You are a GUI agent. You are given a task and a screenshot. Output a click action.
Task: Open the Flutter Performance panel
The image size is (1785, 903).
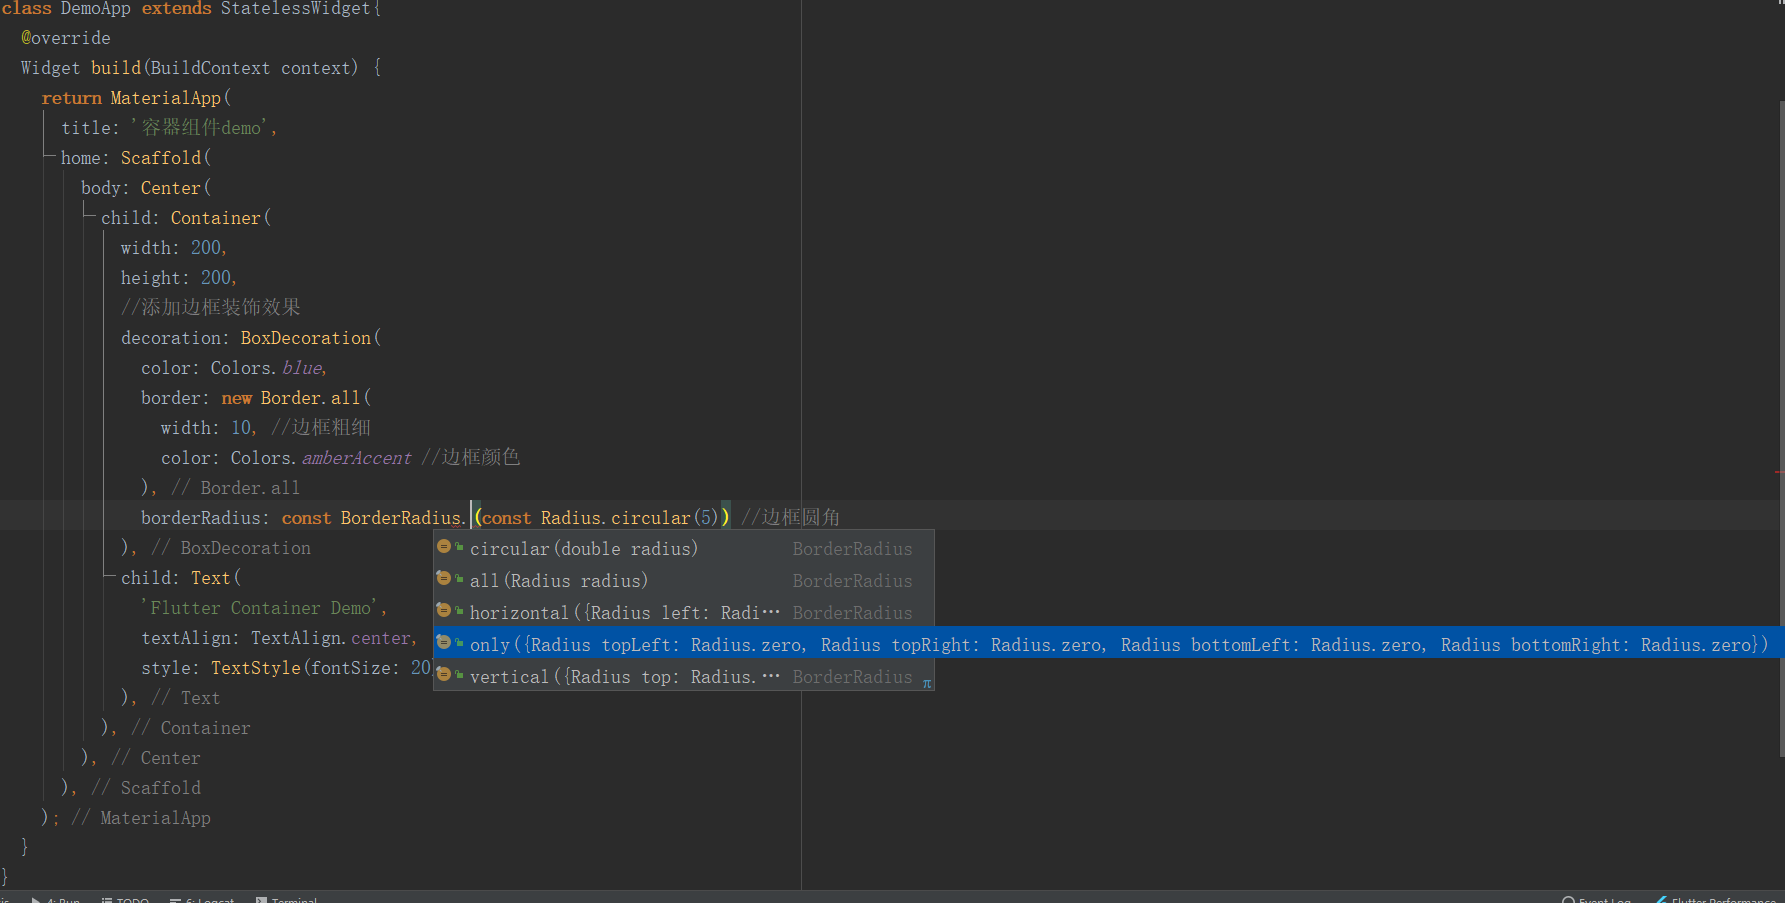(x=1716, y=899)
